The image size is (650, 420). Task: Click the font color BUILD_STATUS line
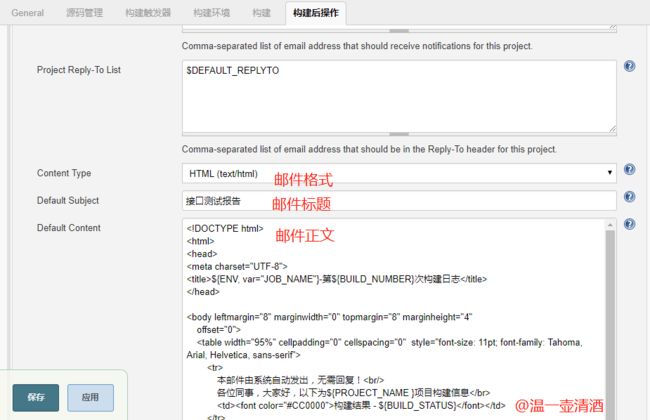point(361,405)
